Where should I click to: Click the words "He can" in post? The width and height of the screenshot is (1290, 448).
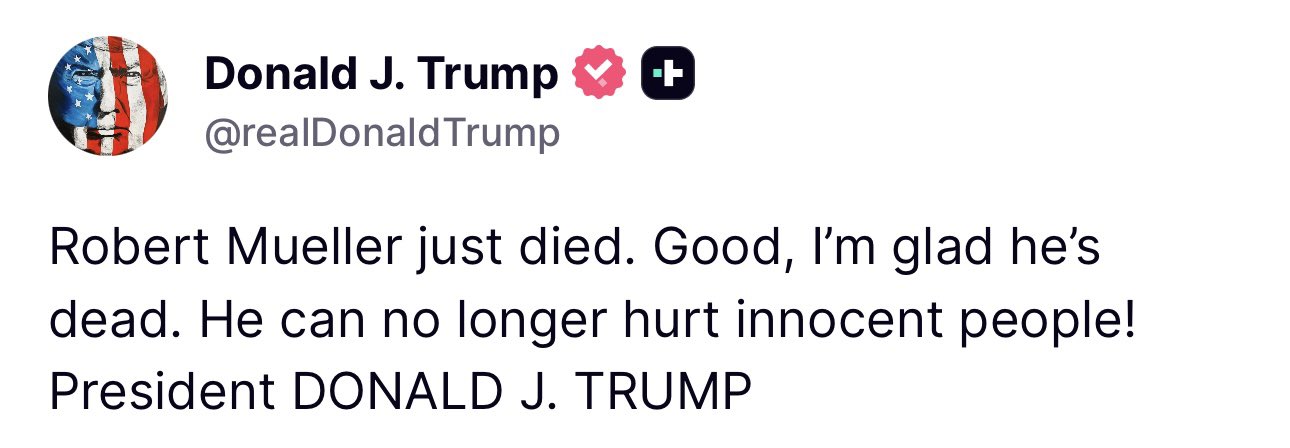point(267,322)
